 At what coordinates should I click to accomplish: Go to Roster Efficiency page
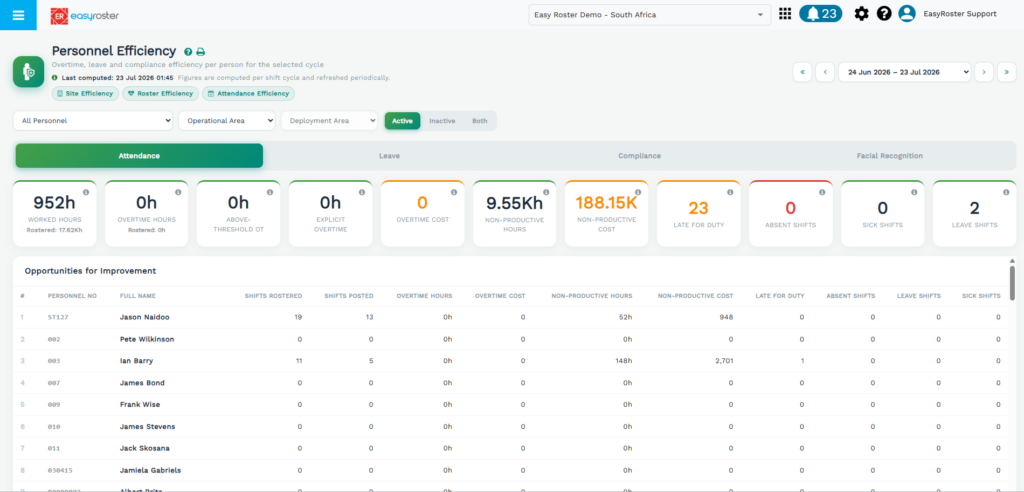pos(160,93)
